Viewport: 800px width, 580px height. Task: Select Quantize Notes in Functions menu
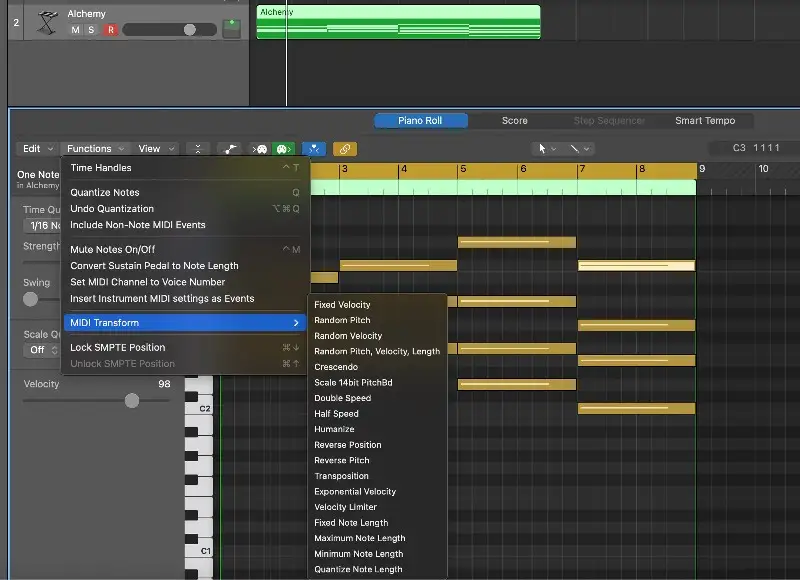[x=105, y=192]
